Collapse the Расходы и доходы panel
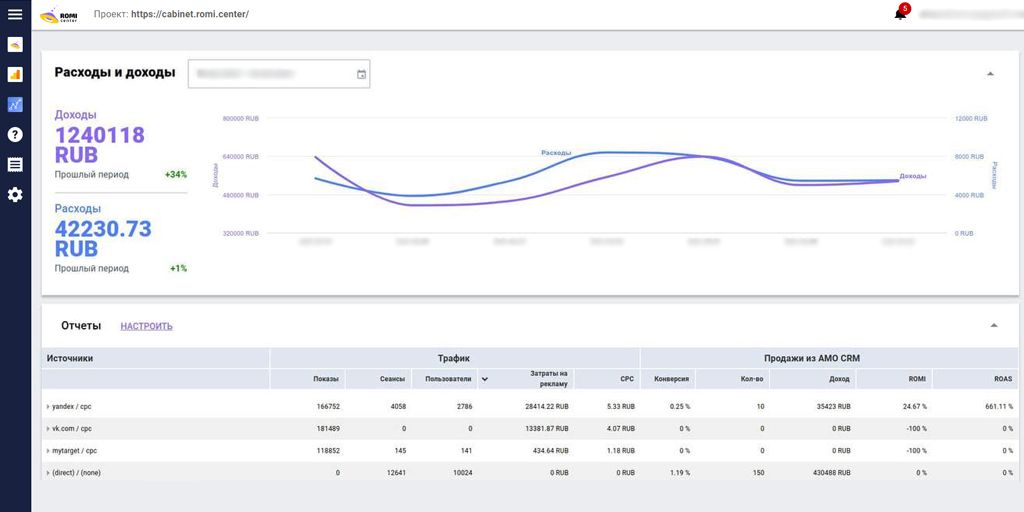1024x512 pixels. click(x=990, y=74)
